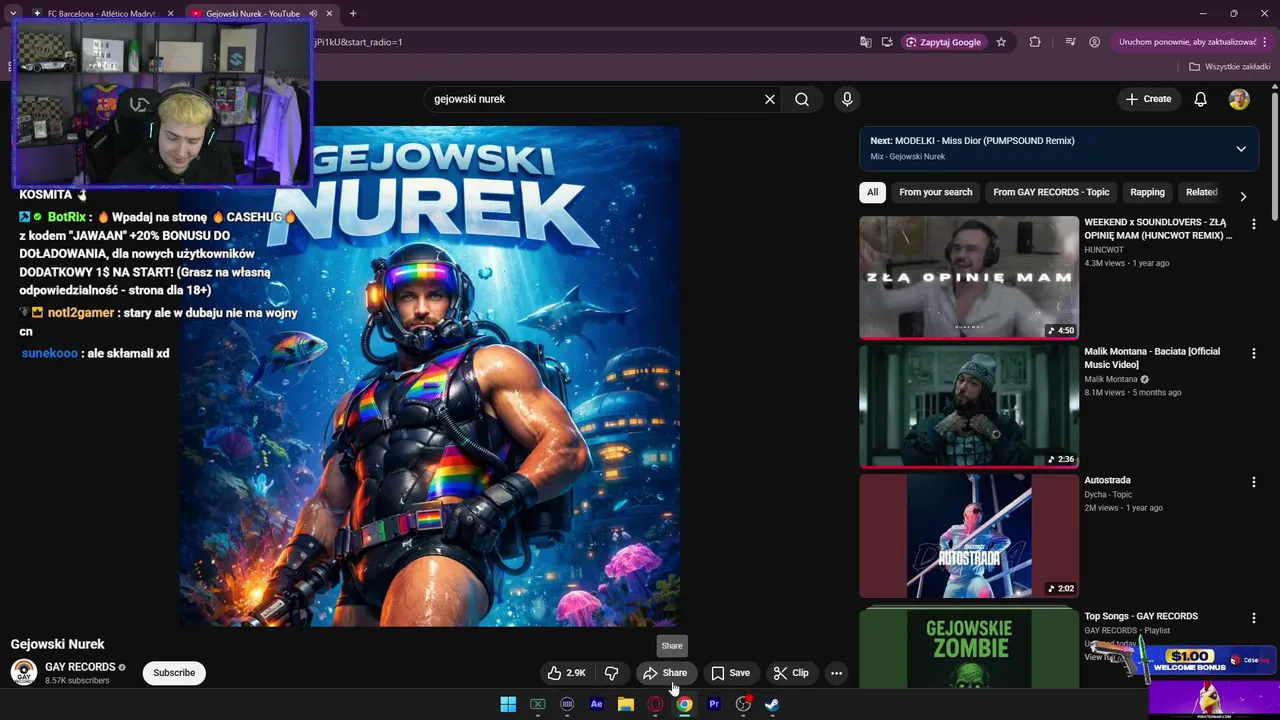Open Chrome from taskbar
1280x720 pixels.
684,704
